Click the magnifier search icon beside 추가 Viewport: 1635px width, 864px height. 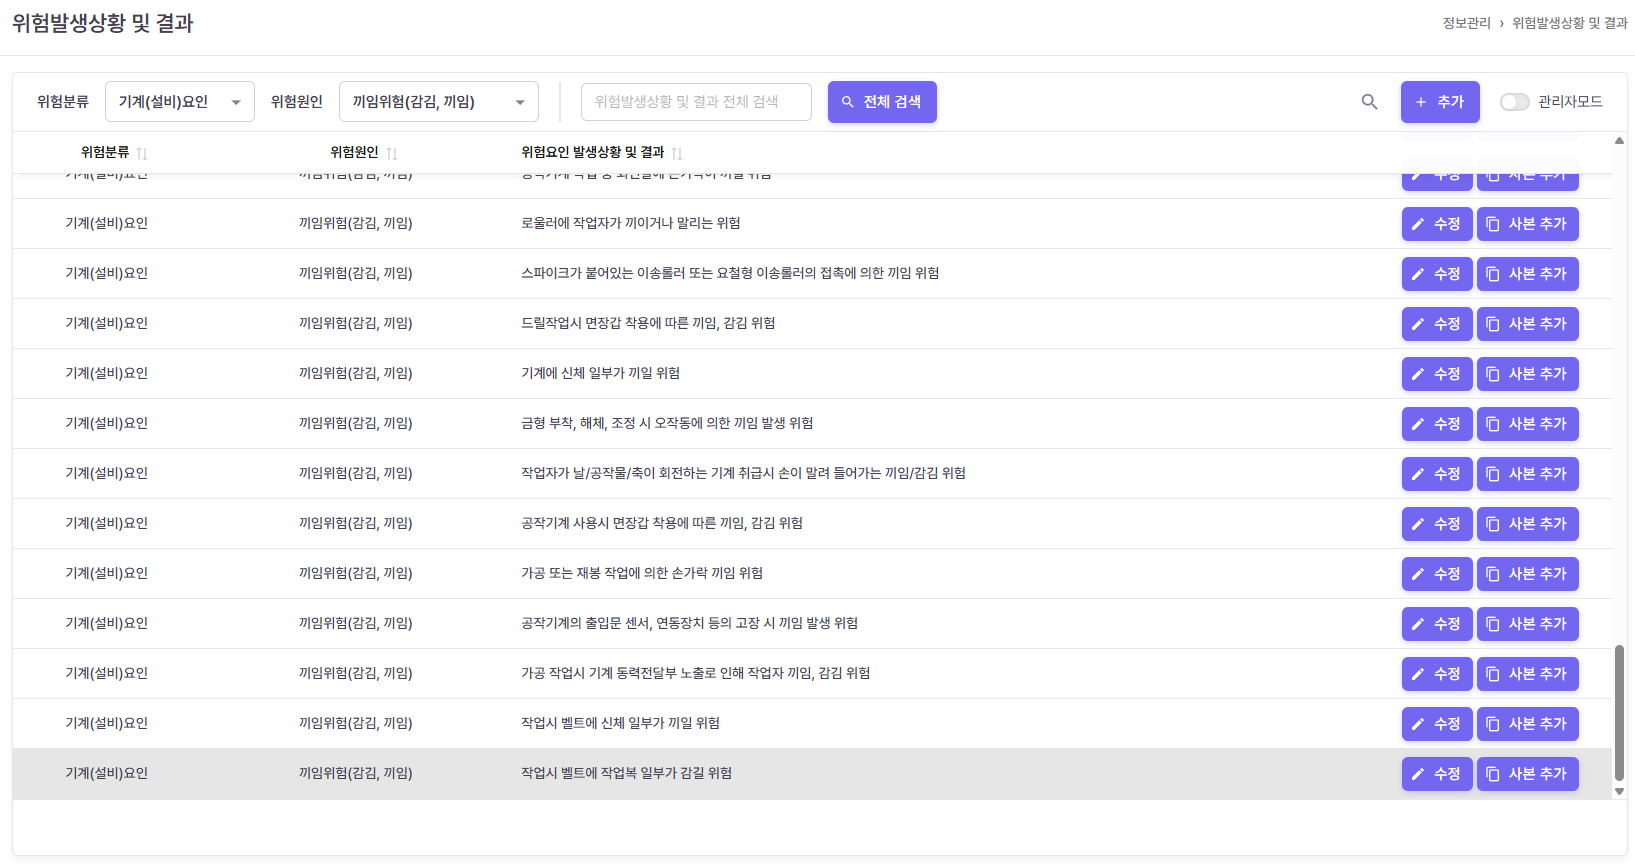click(x=1369, y=102)
